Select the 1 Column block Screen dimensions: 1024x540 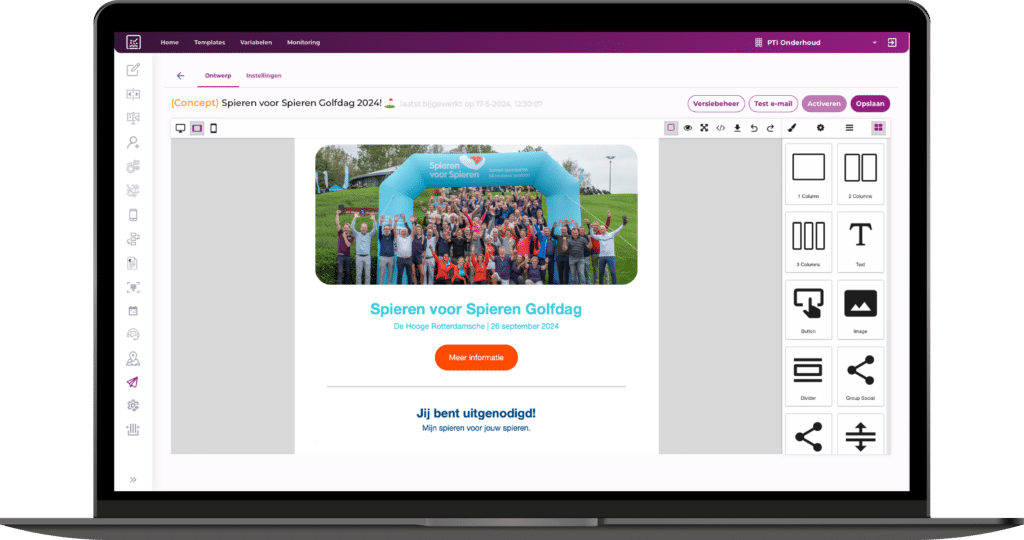tap(808, 174)
